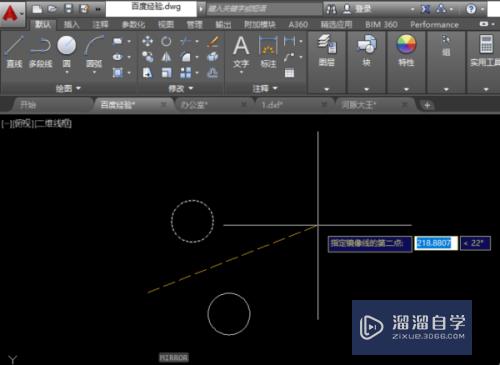This screenshot has height=365, width=500.
Task: Activate the Mirror tool in Modify panel
Action: pyautogui.click(x=166, y=57)
